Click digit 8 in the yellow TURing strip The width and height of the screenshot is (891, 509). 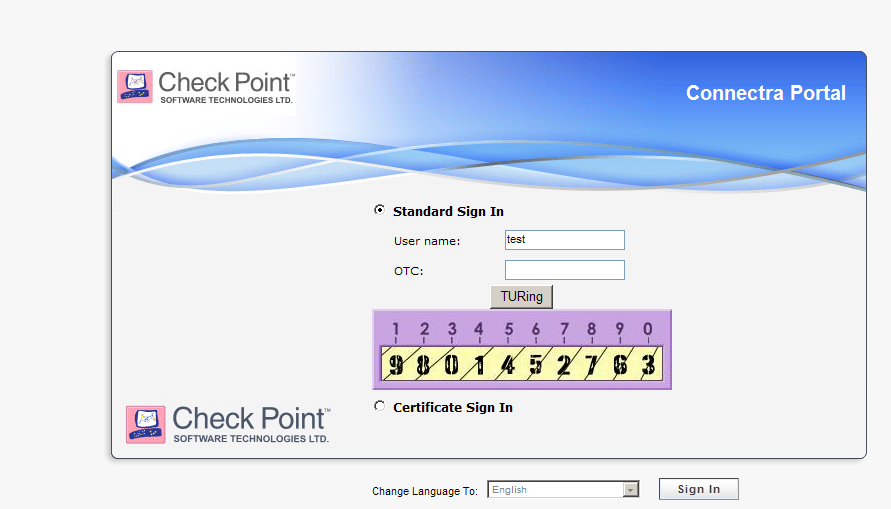click(423, 365)
